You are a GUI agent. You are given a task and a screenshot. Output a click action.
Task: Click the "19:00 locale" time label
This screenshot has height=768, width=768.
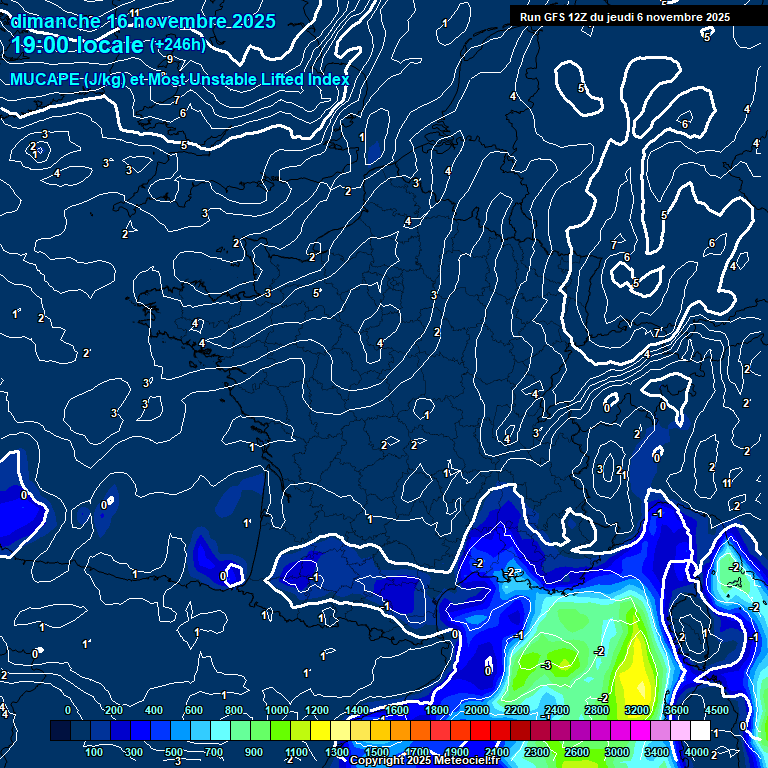click(x=77, y=45)
